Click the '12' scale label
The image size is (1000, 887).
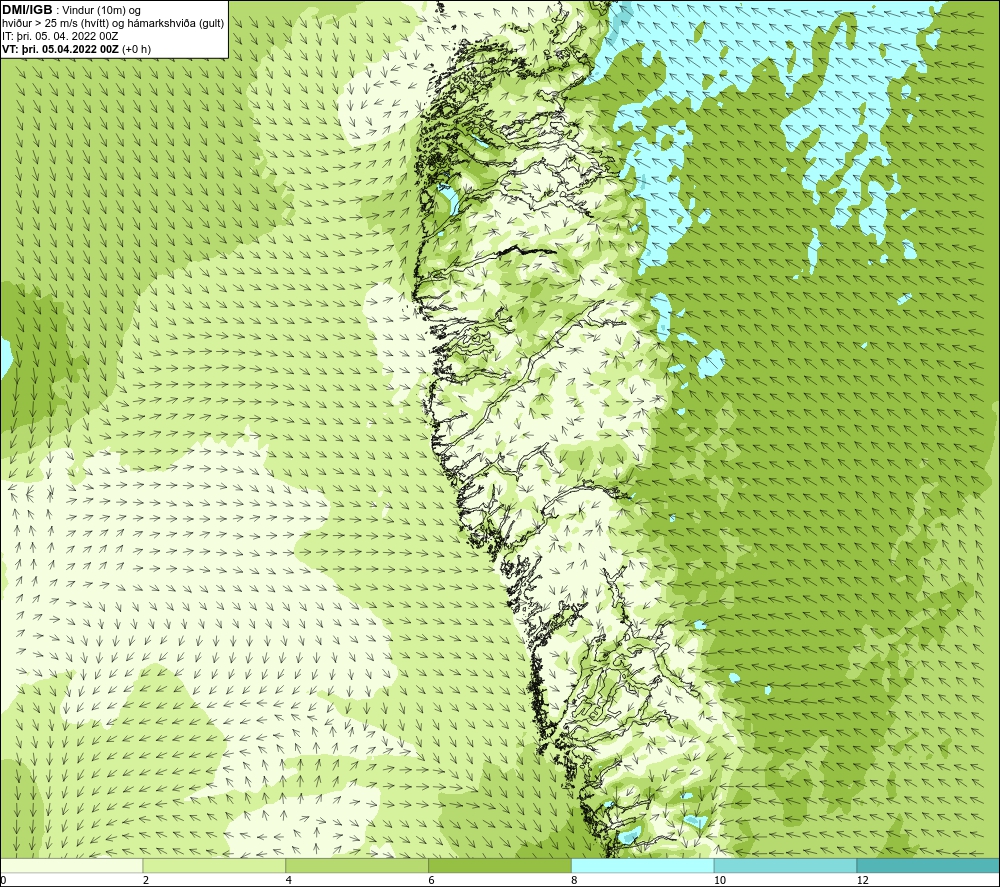pyautogui.click(x=863, y=880)
